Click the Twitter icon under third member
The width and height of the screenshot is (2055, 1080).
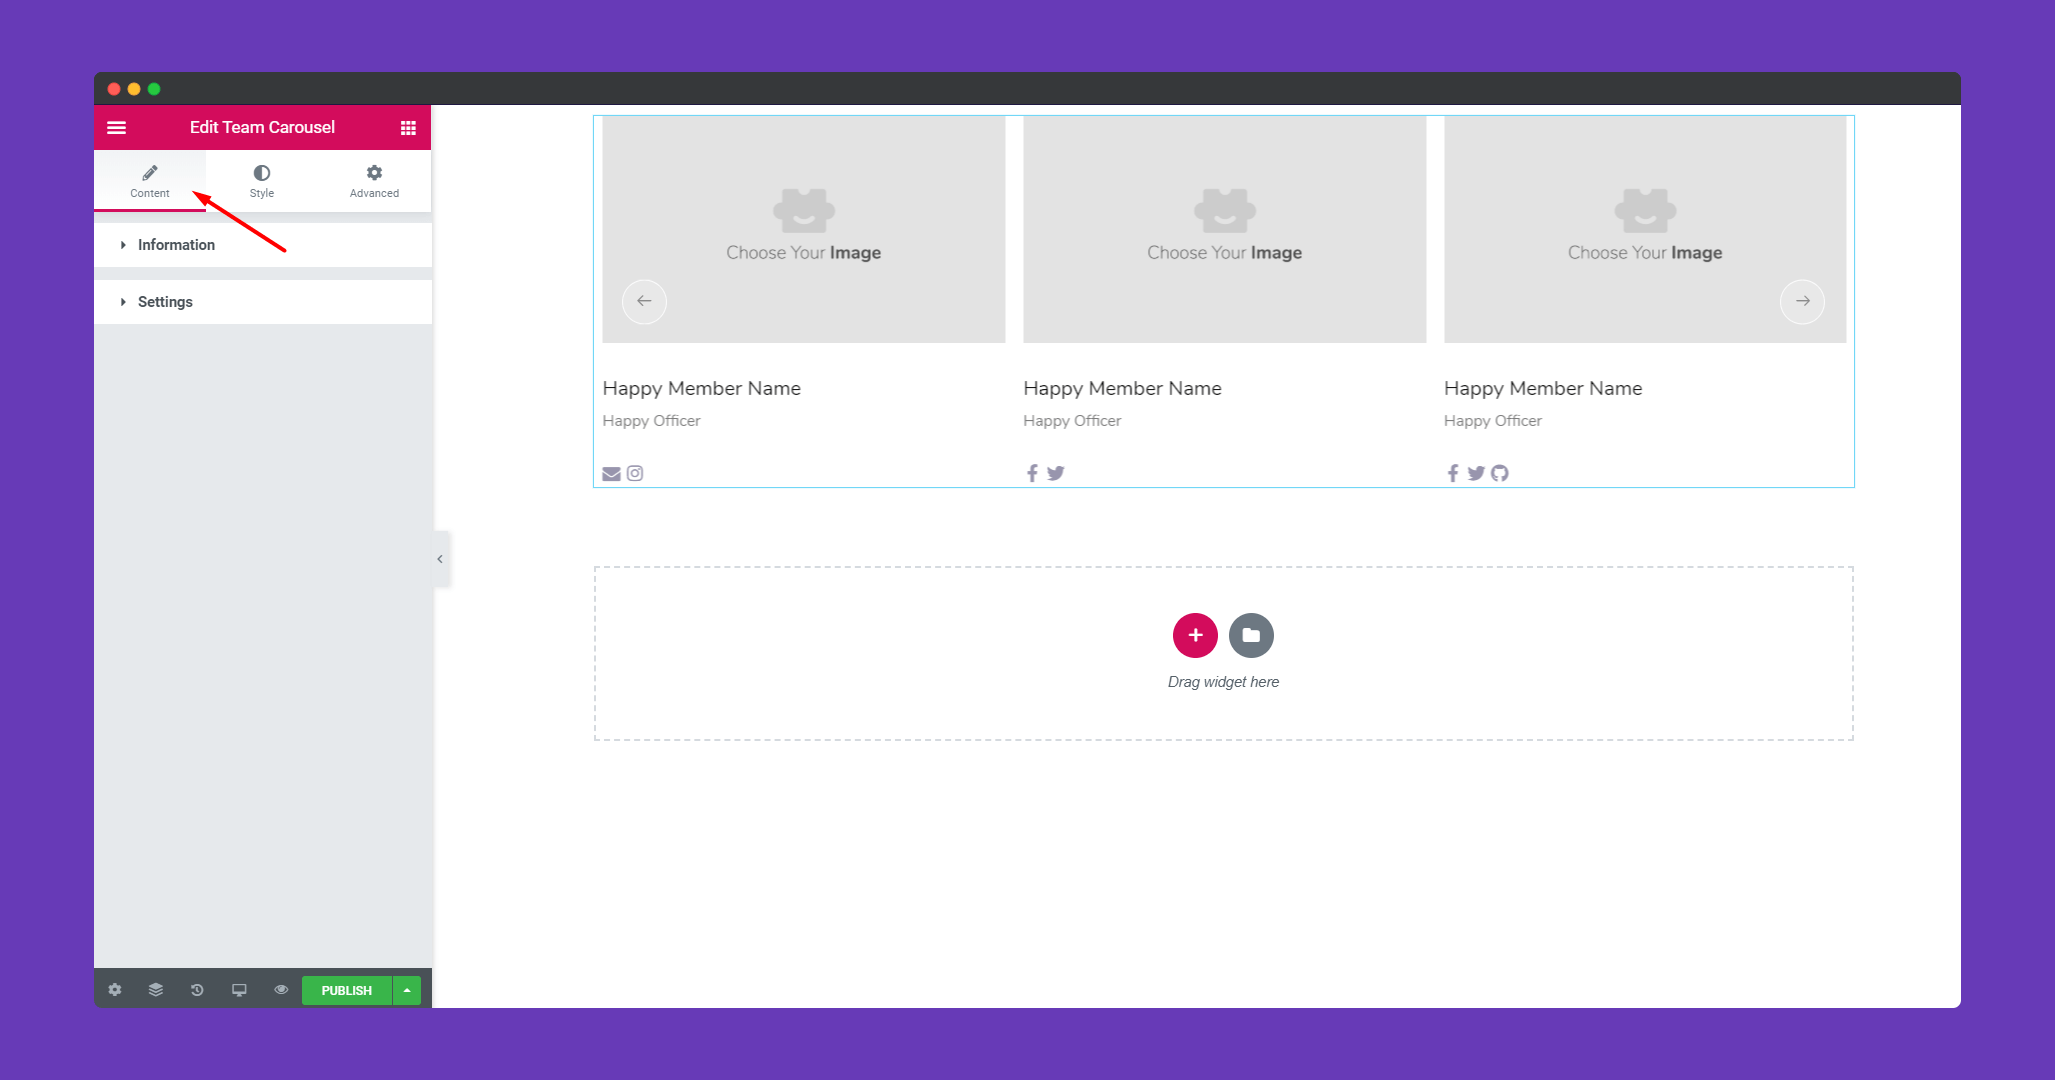1476,473
